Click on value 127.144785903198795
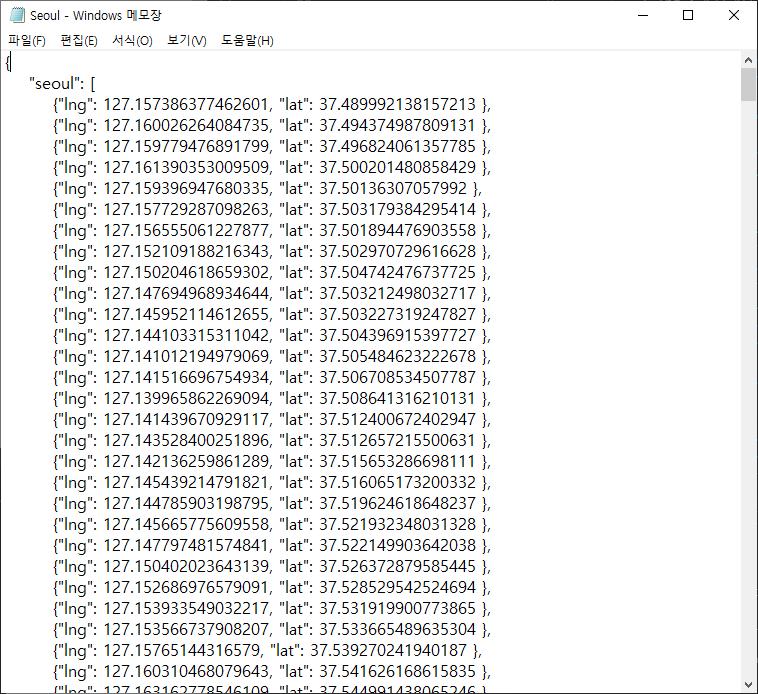758x694 pixels. point(186,504)
